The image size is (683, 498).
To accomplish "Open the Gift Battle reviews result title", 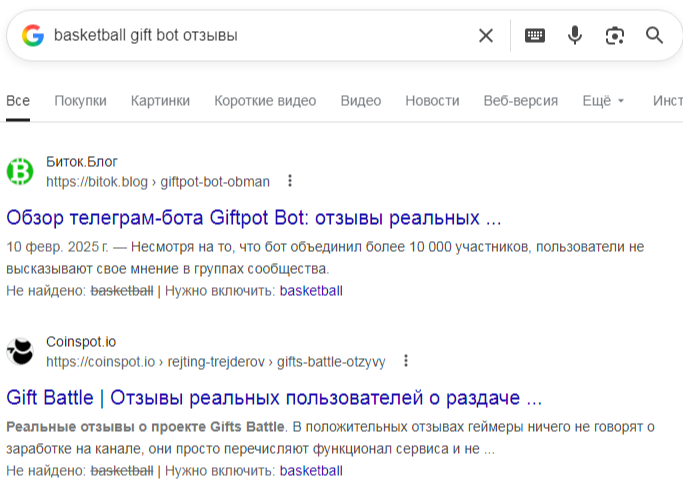I will (274, 397).
